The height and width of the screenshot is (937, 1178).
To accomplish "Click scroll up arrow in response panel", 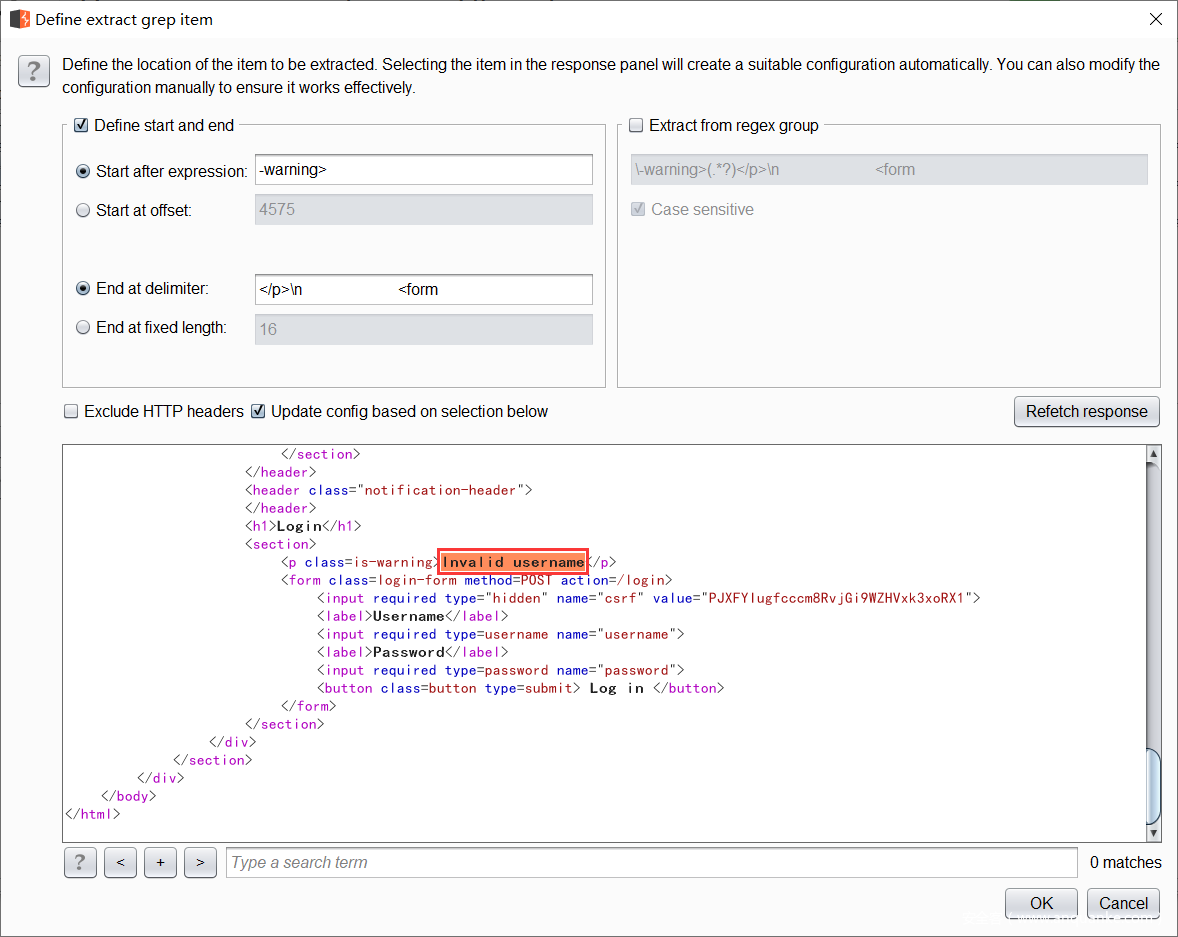I will (1153, 455).
